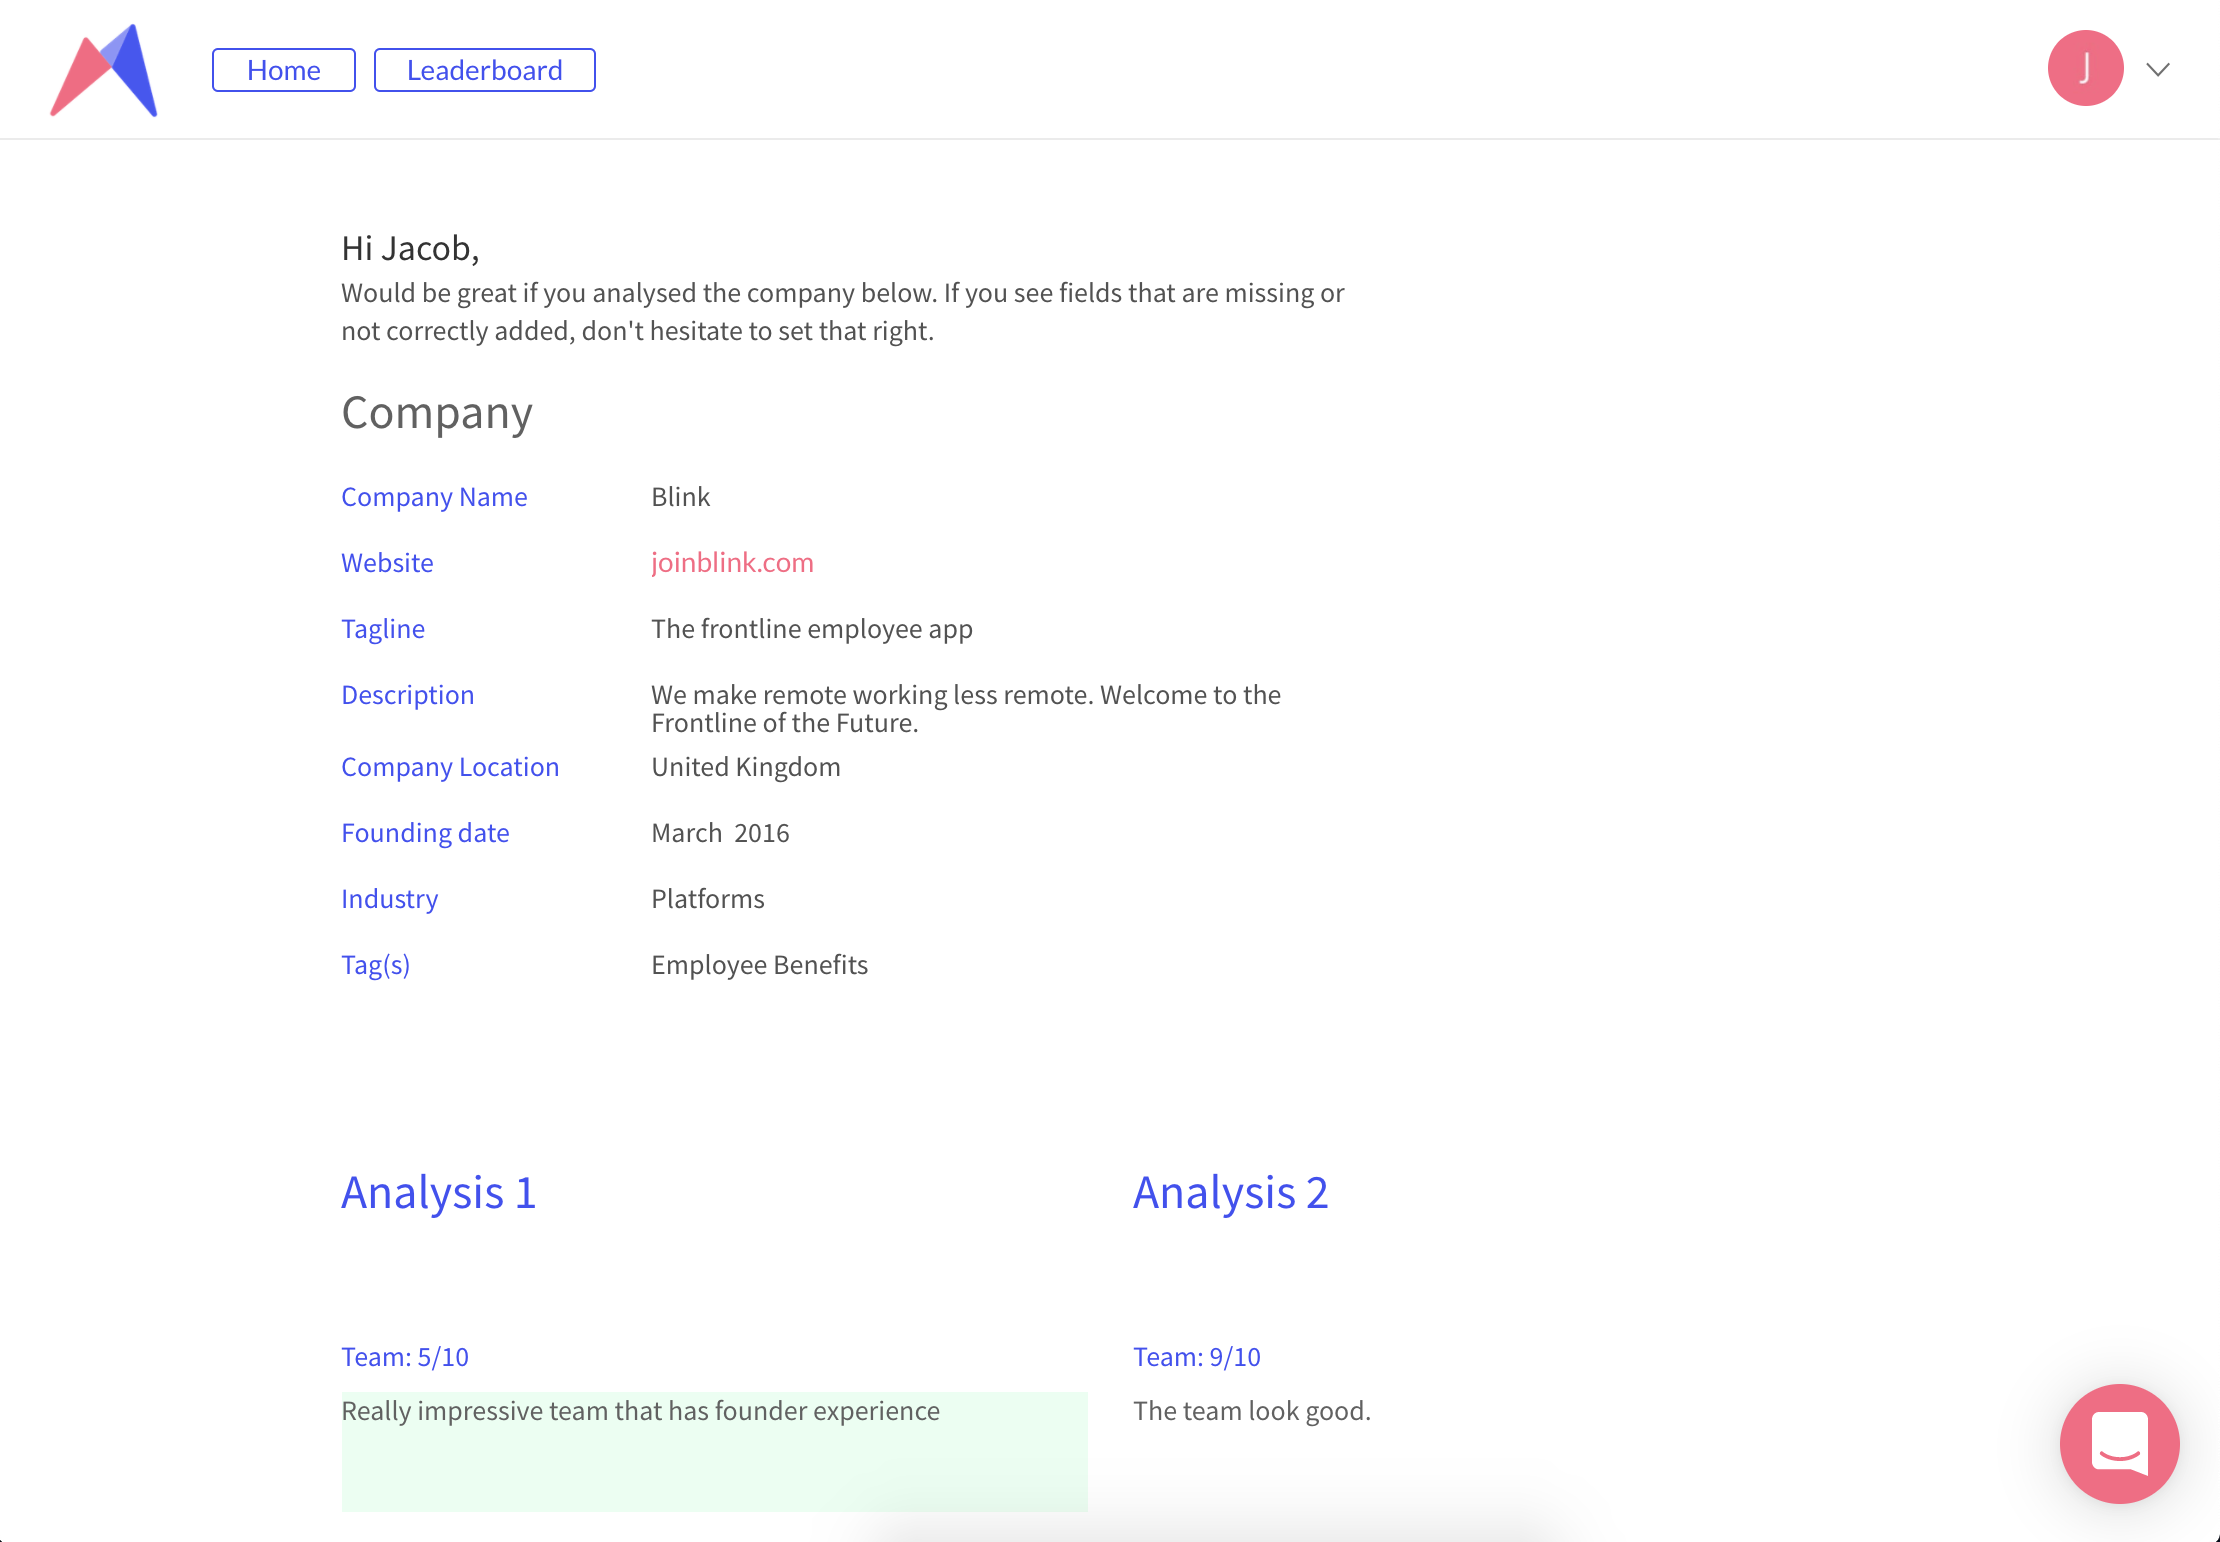The width and height of the screenshot is (2220, 1542).
Task: Click the Analysis 2 heading
Action: click(x=1230, y=1193)
